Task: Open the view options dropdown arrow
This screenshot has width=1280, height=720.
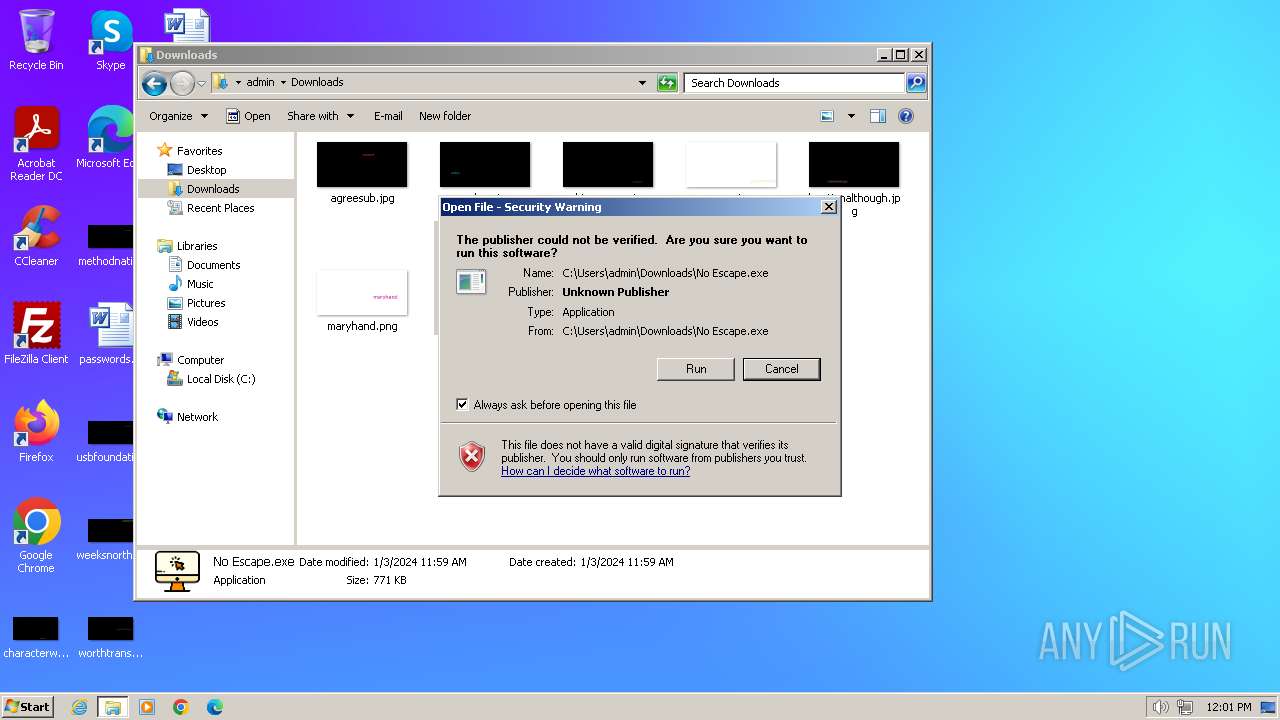Action: (851, 116)
